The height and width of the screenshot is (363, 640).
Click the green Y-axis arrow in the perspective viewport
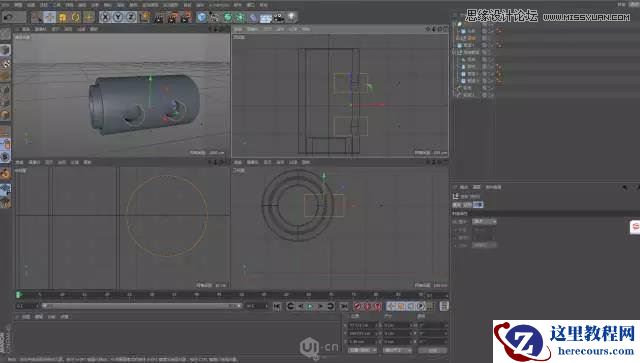[x=150, y=78]
